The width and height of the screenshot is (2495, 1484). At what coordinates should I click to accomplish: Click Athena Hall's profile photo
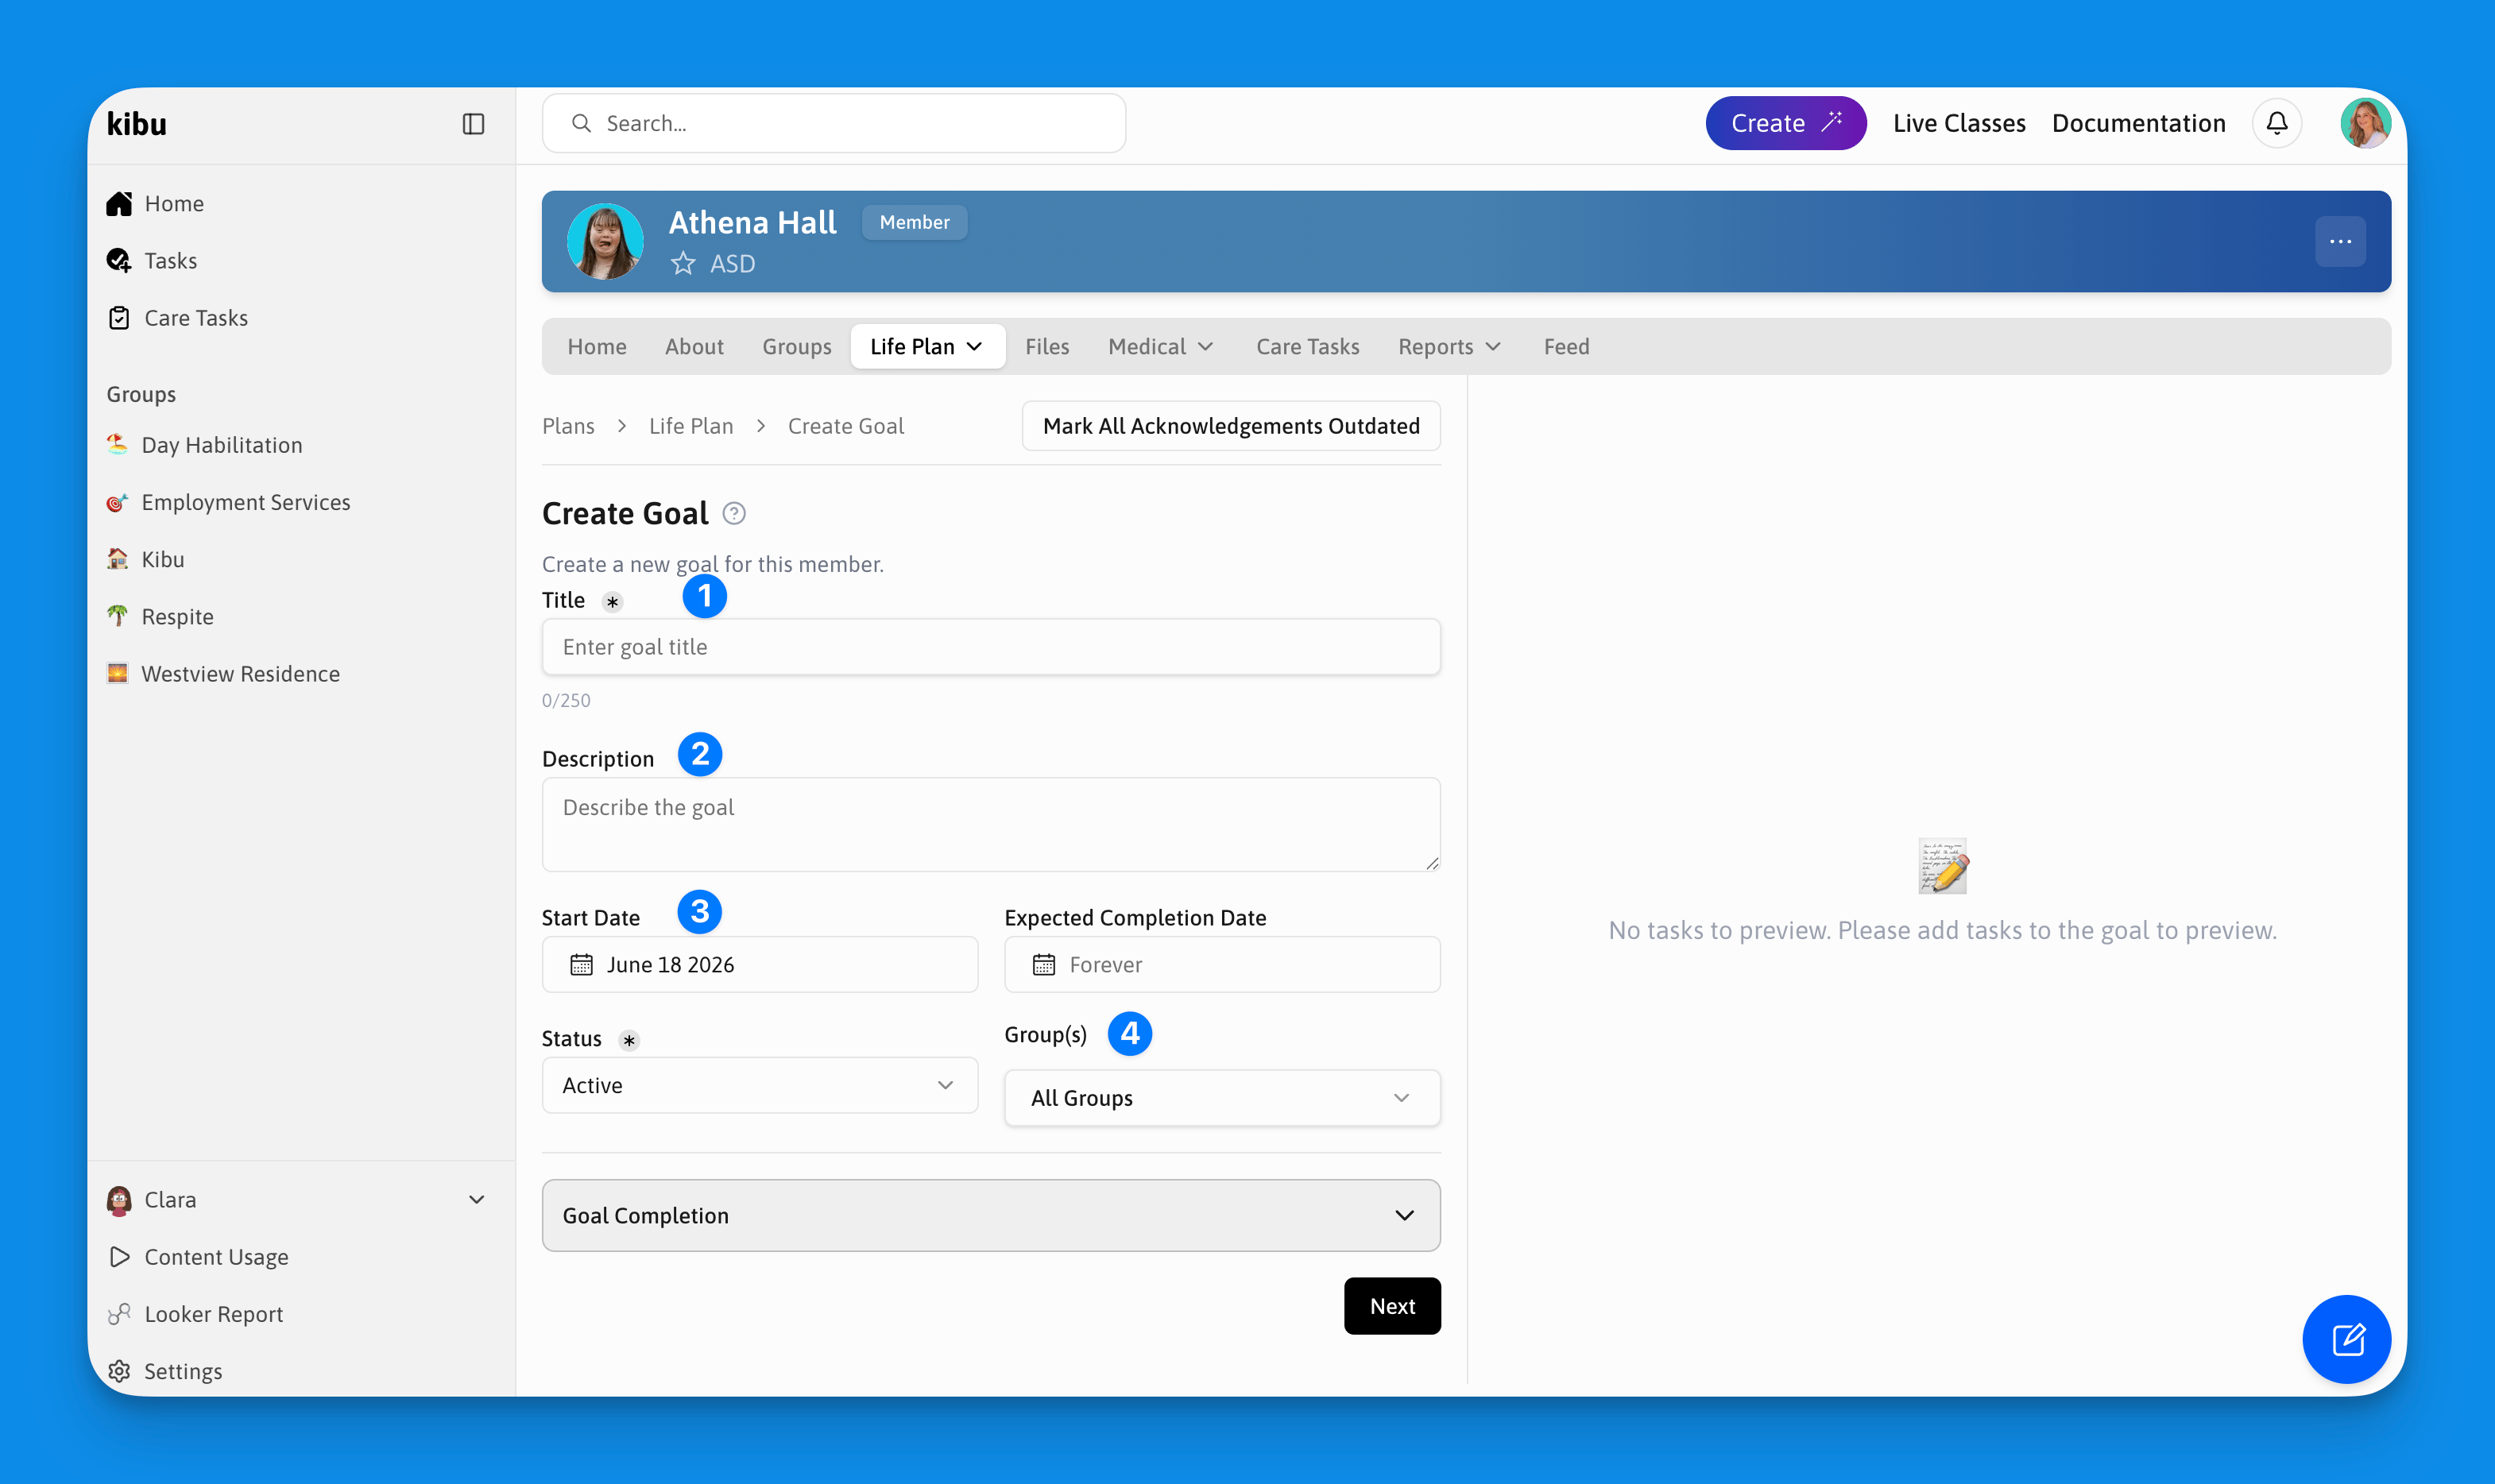click(605, 241)
